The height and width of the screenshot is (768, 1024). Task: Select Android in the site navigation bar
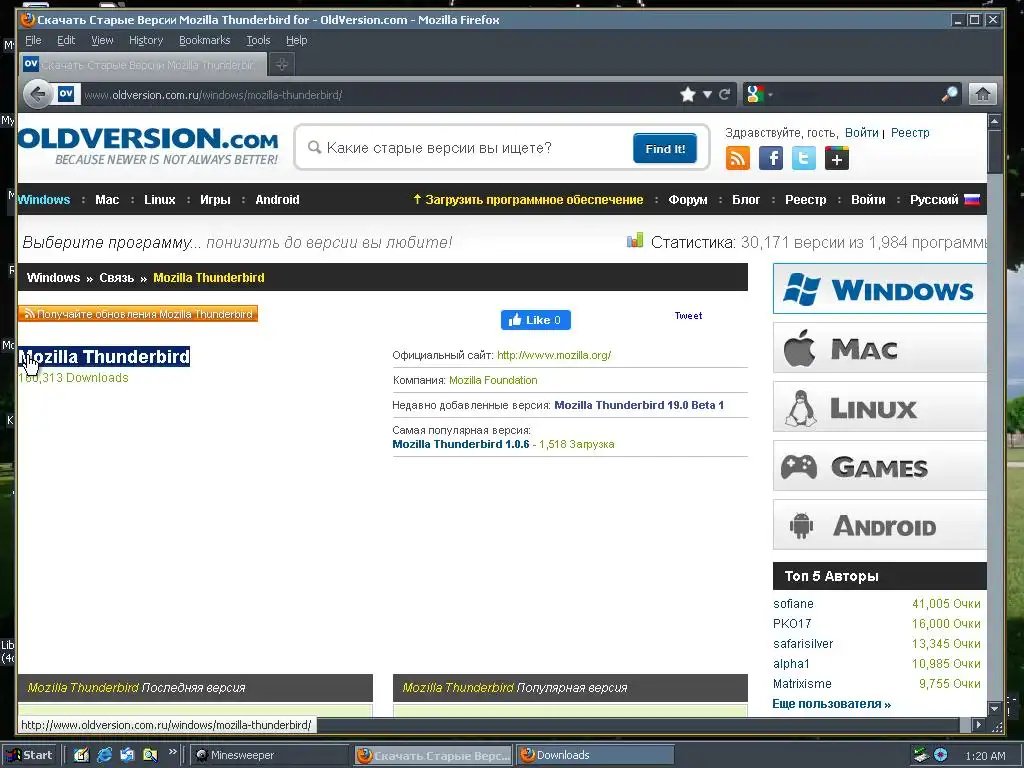click(x=277, y=200)
